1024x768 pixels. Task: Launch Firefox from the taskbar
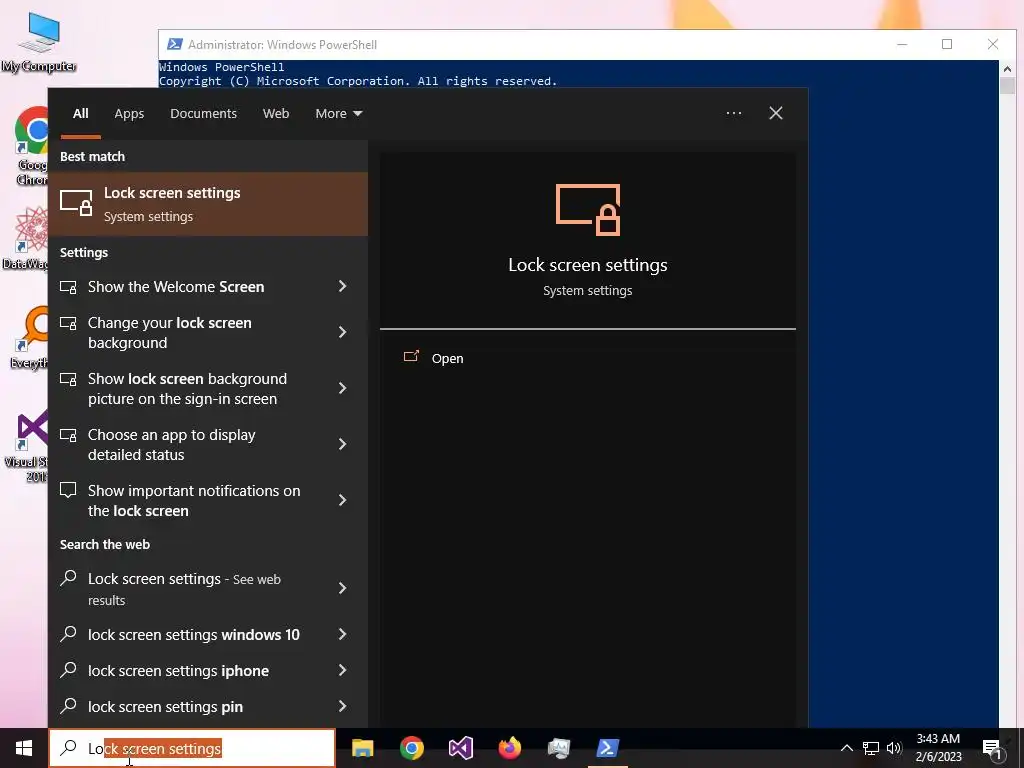(509, 748)
